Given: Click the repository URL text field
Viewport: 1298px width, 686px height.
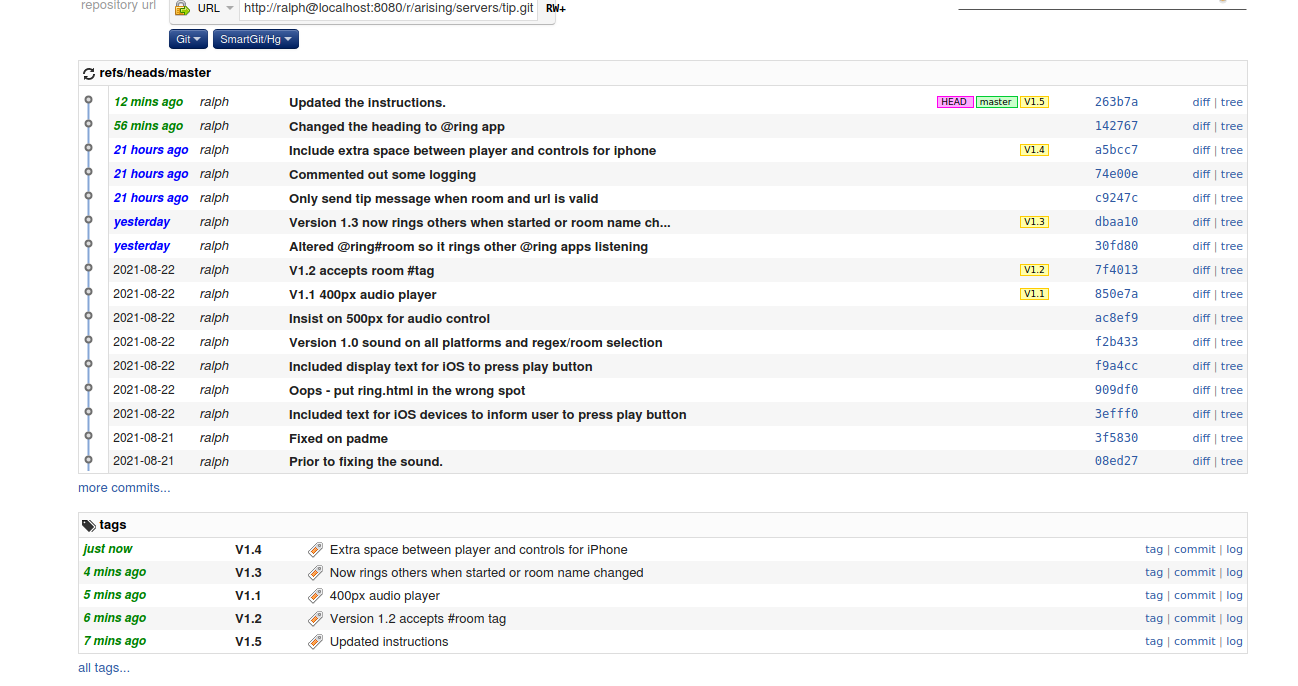Looking at the screenshot, I should (388, 8).
